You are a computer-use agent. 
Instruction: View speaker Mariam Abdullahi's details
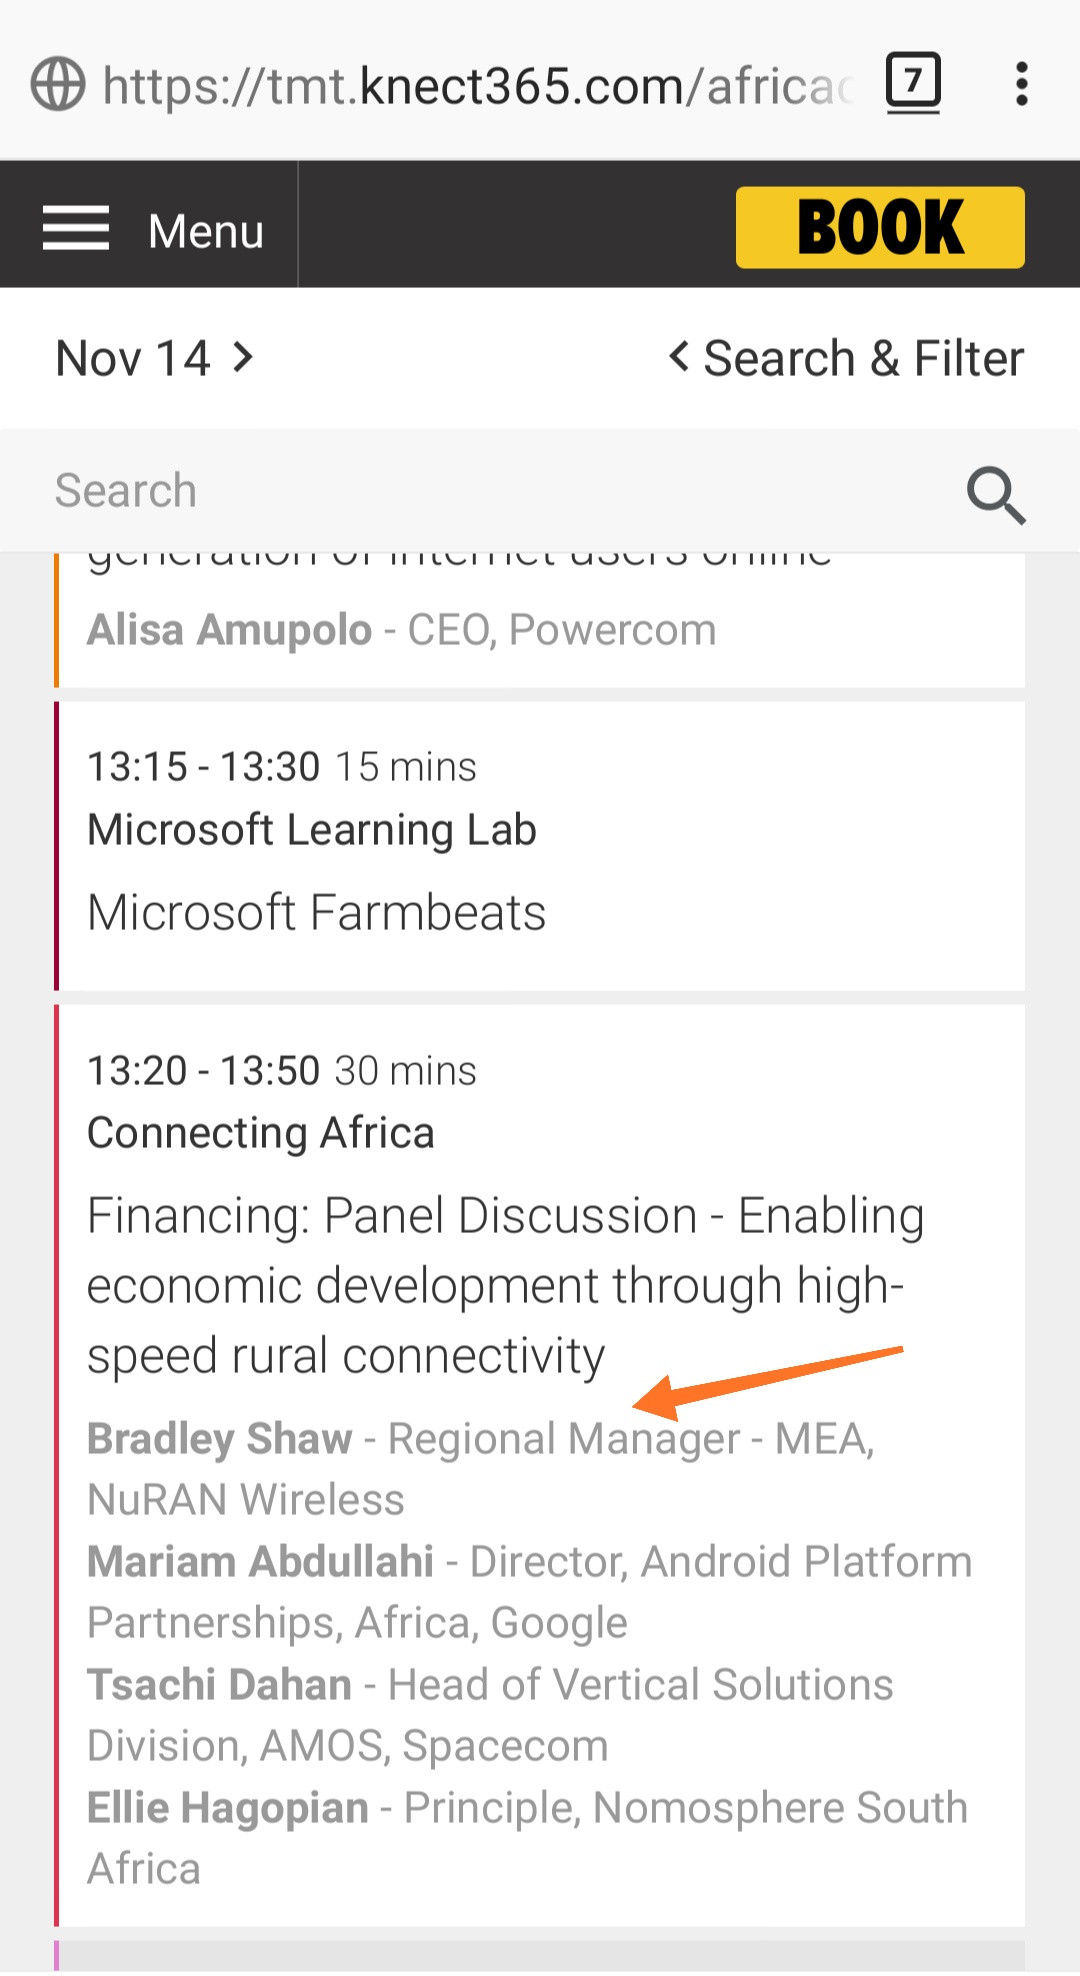(260, 1562)
